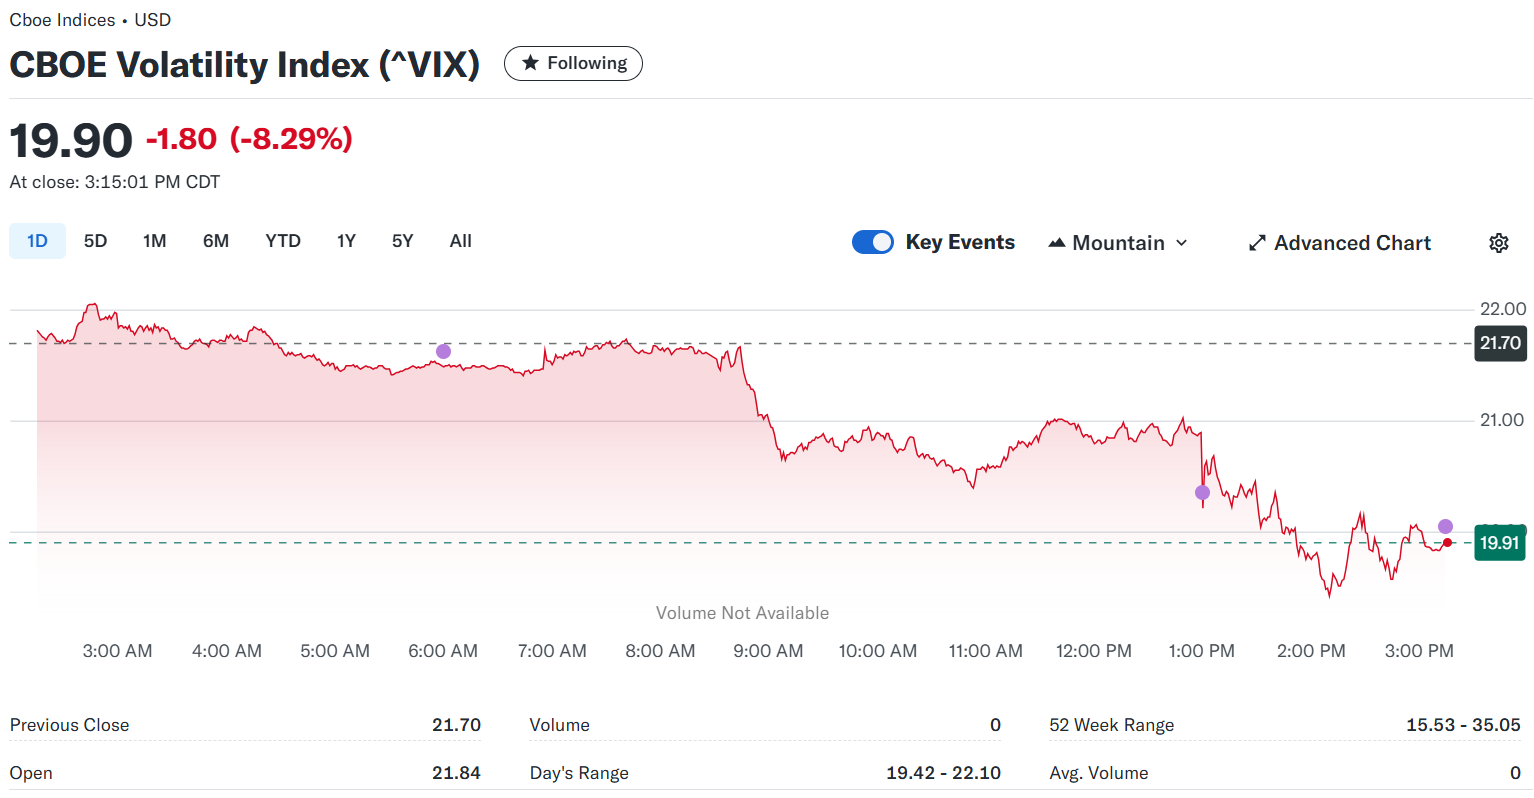Choose the 1Y range tab
The height and width of the screenshot is (798, 1534).
pos(346,241)
